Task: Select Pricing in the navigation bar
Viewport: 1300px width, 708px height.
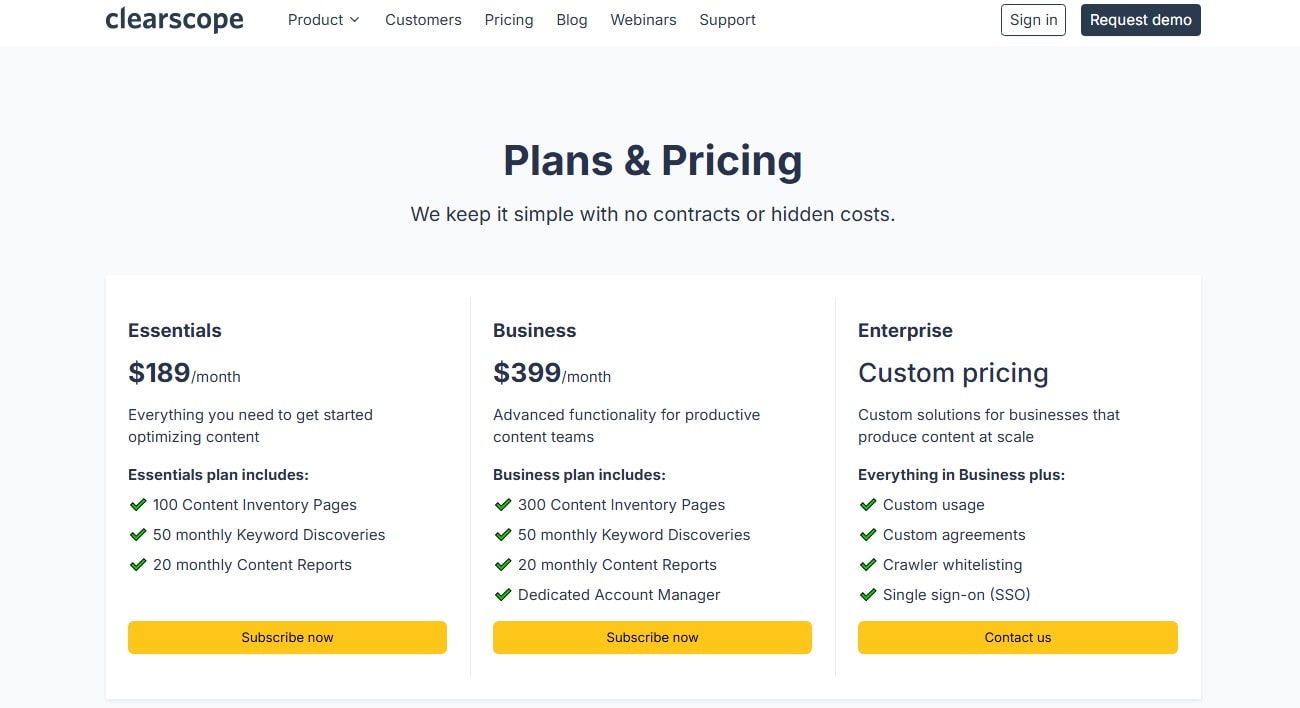Action: point(508,19)
